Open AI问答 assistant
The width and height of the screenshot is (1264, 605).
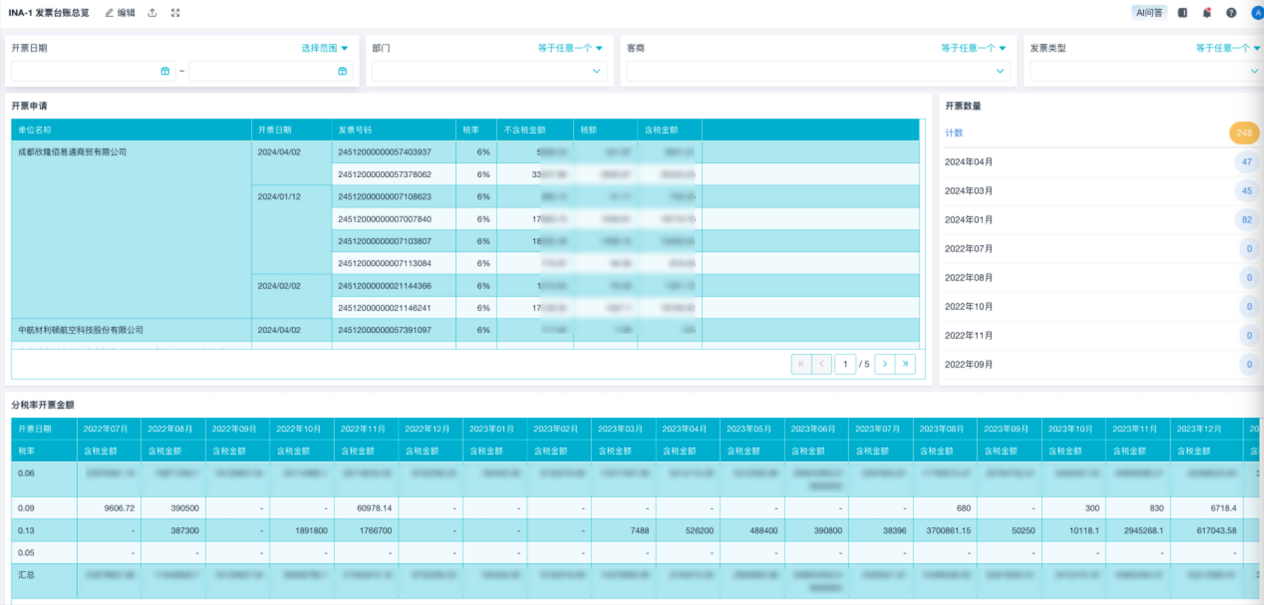coord(1149,13)
